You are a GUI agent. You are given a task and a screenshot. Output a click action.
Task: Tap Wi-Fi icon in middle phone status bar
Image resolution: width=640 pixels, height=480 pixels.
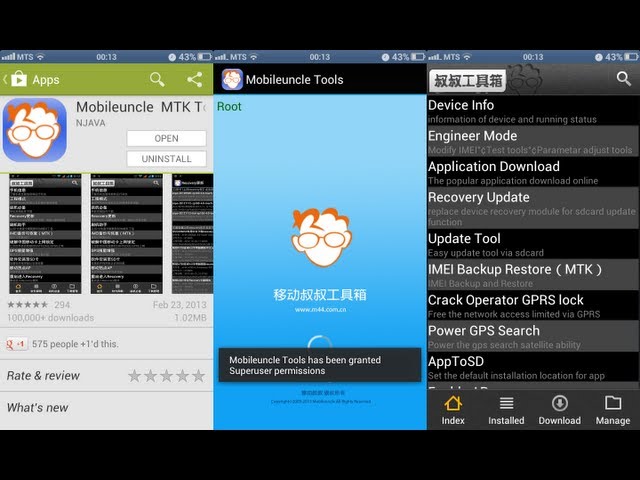click(x=254, y=57)
